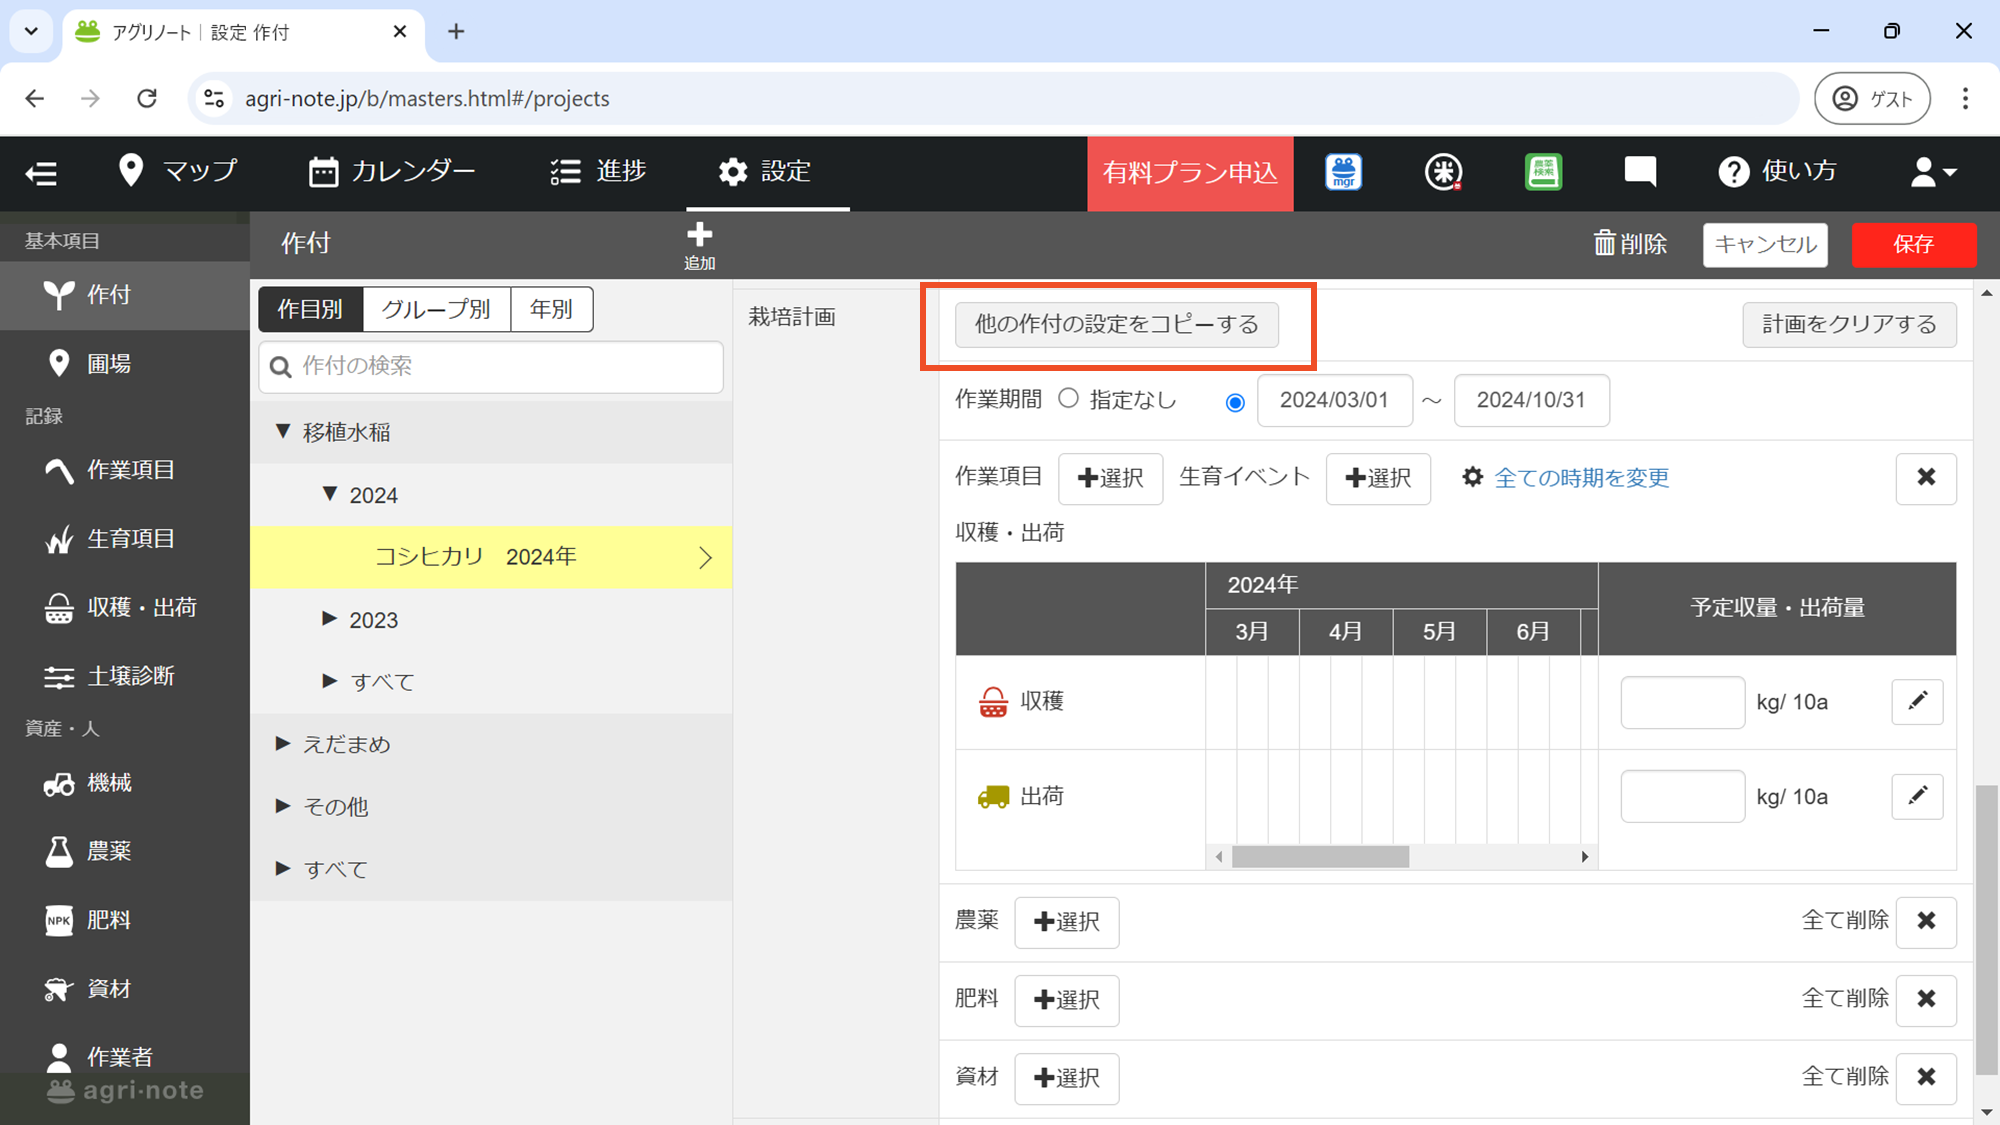
Task: Select the date range radio button
Action: coord(1235,402)
